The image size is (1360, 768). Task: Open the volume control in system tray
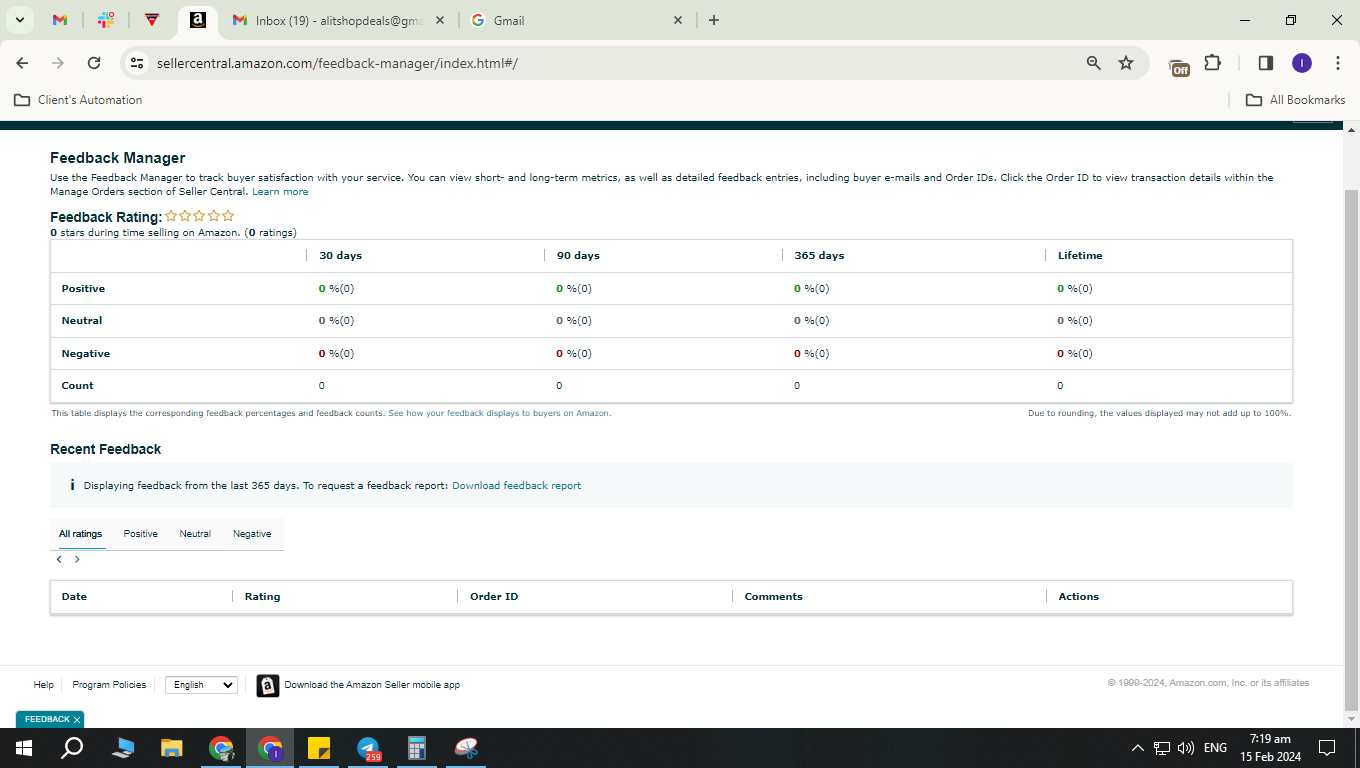(1187, 748)
